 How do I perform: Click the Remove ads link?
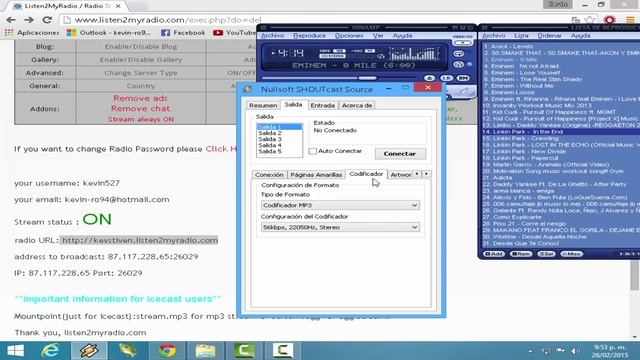point(140,98)
